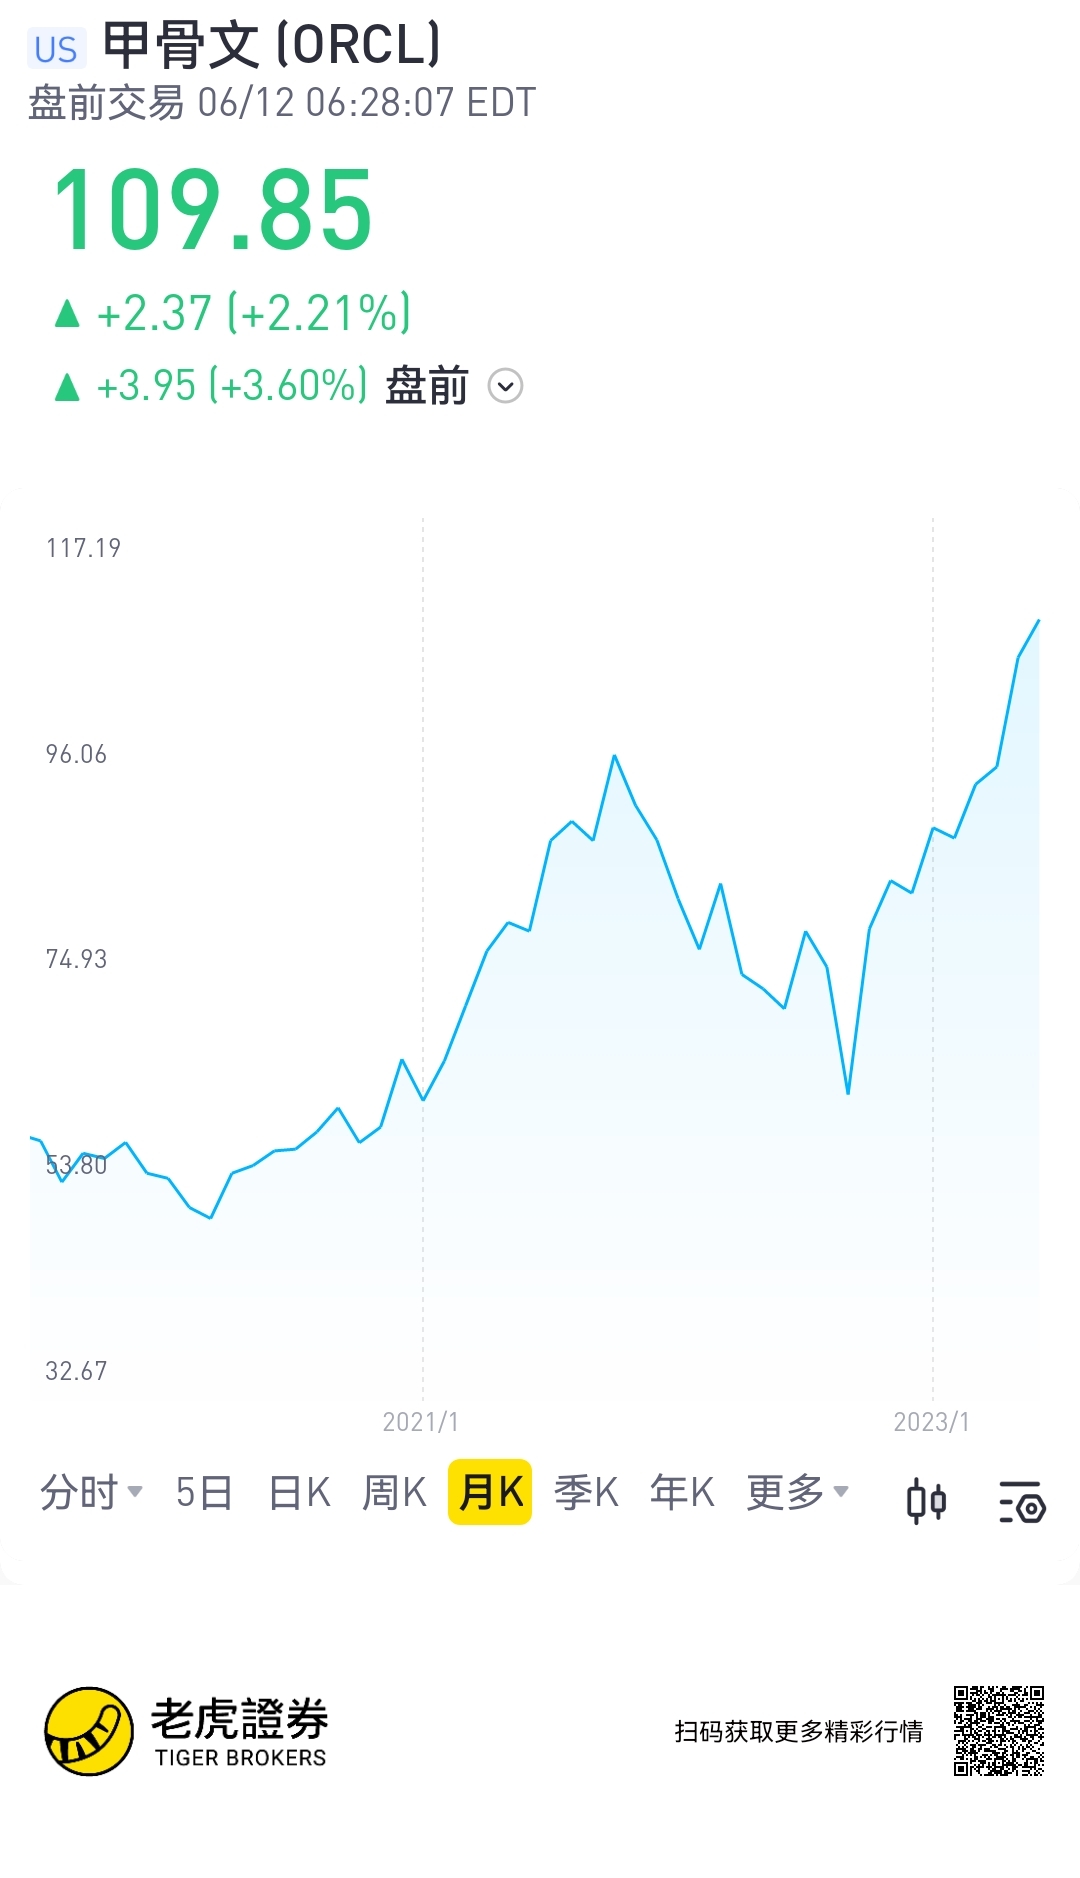Screen dimensions: 1080x1878
Task: Tap the green up-arrow beside +2.37
Action: 67,314
